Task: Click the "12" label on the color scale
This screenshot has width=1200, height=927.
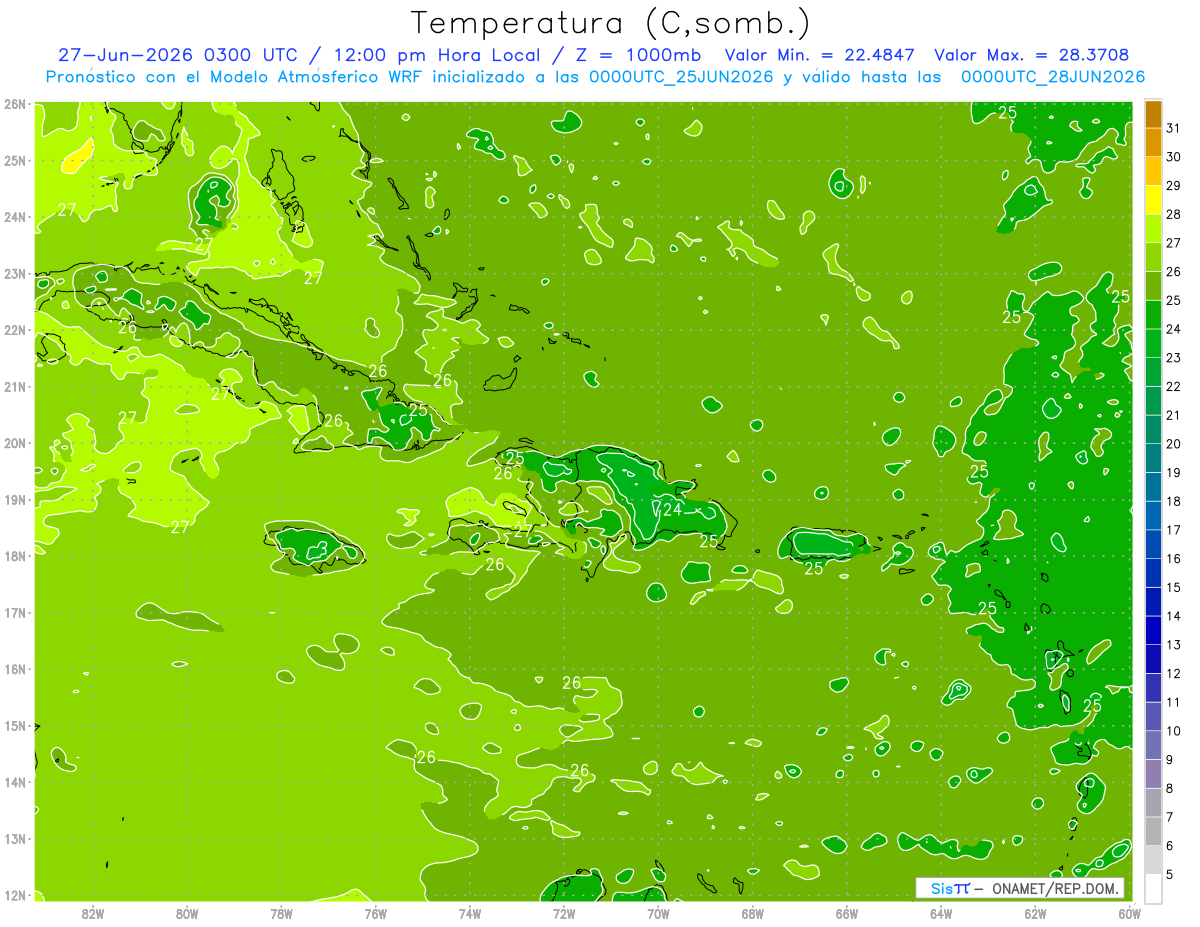Action: [x=1173, y=673]
